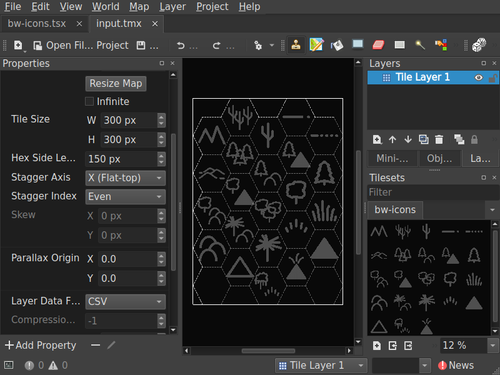This screenshot has height=375, width=500.
Task: Undo the last action
Action: click(181, 45)
